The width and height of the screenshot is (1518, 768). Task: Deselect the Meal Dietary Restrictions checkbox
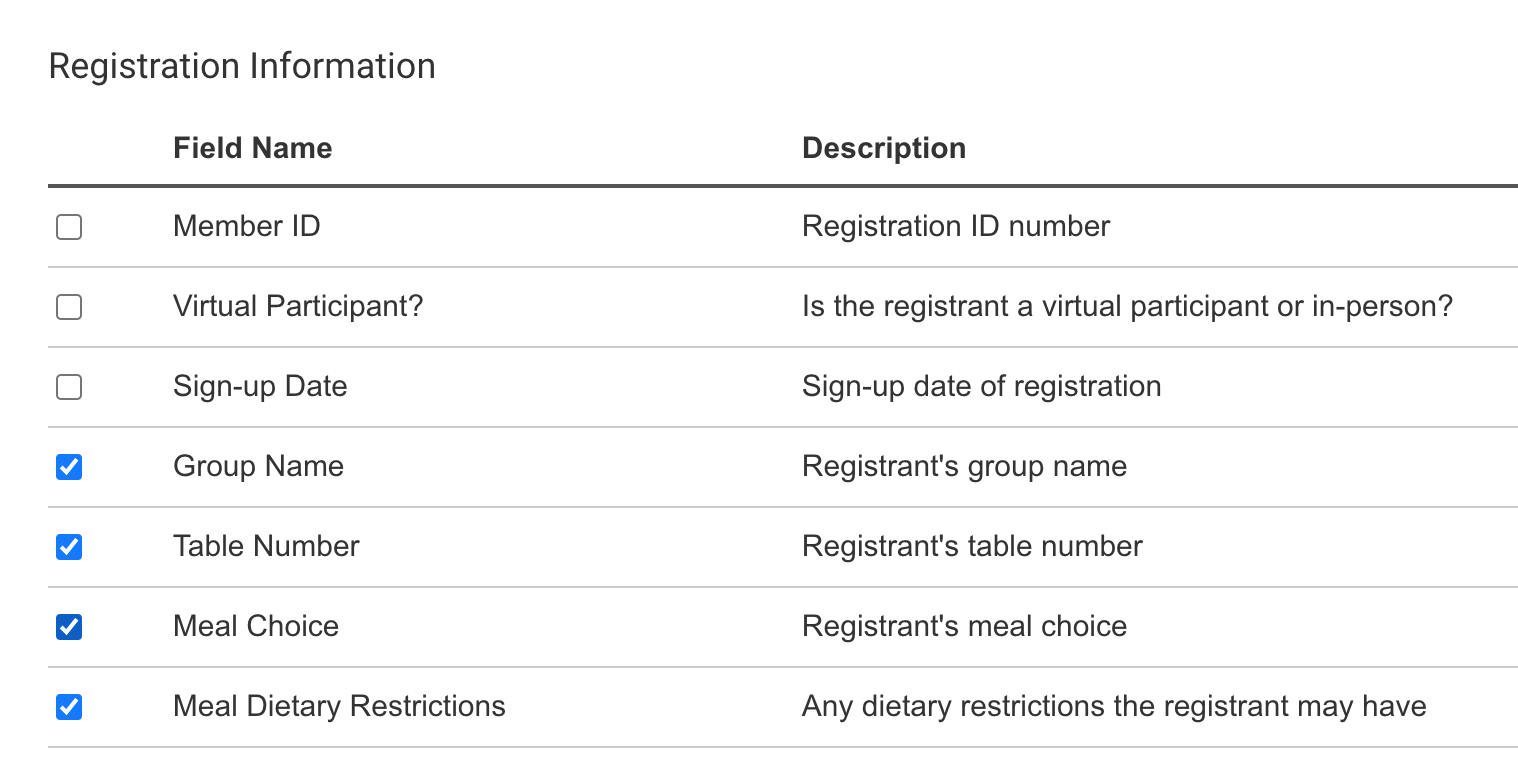click(x=69, y=707)
